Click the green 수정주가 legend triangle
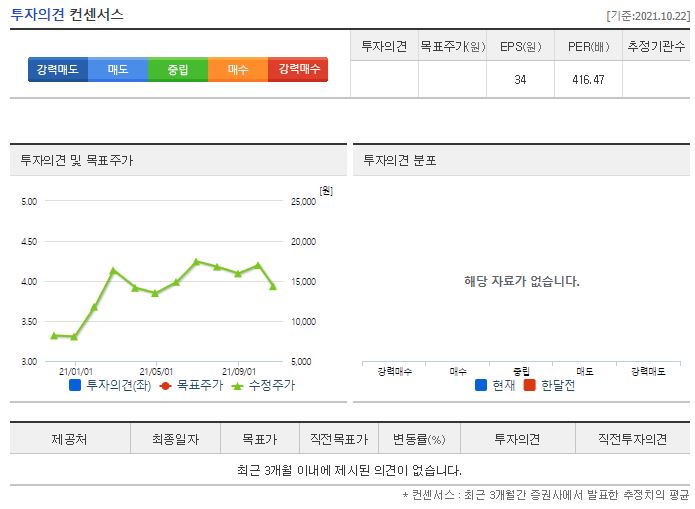The height and width of the screenshot is (509, 695). click(x=237, y=386)
